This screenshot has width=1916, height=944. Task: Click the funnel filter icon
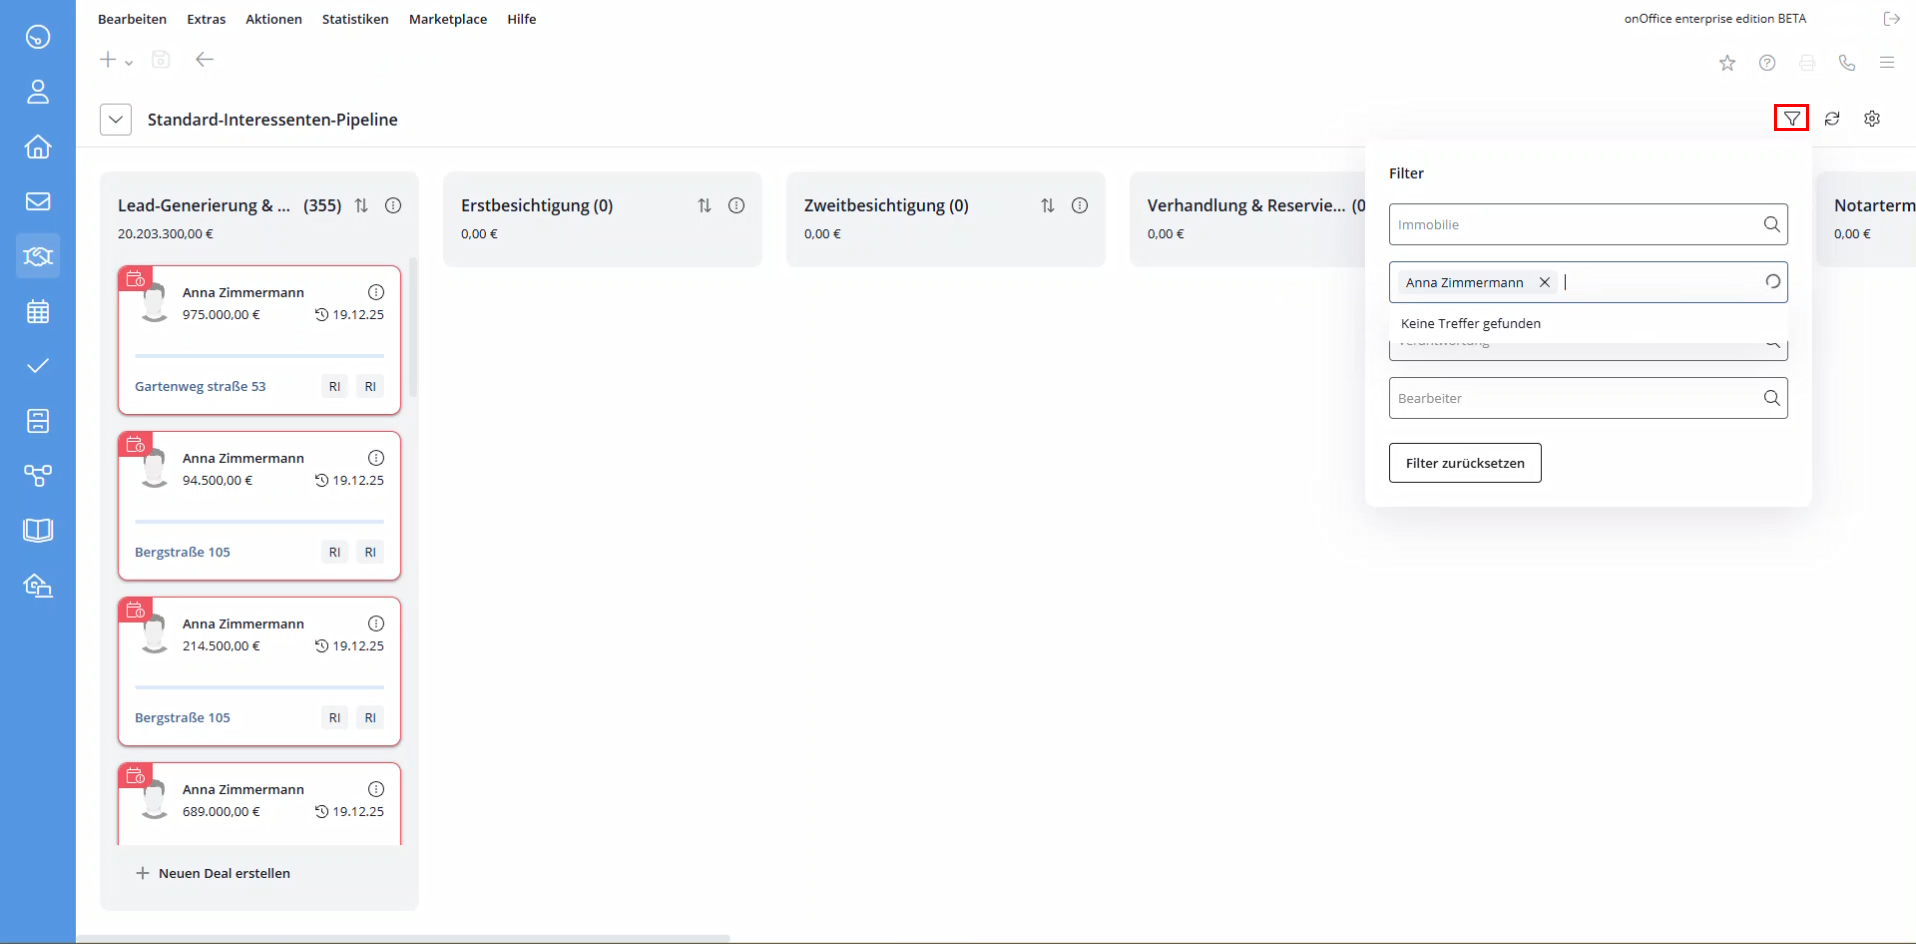point(1791,119)
